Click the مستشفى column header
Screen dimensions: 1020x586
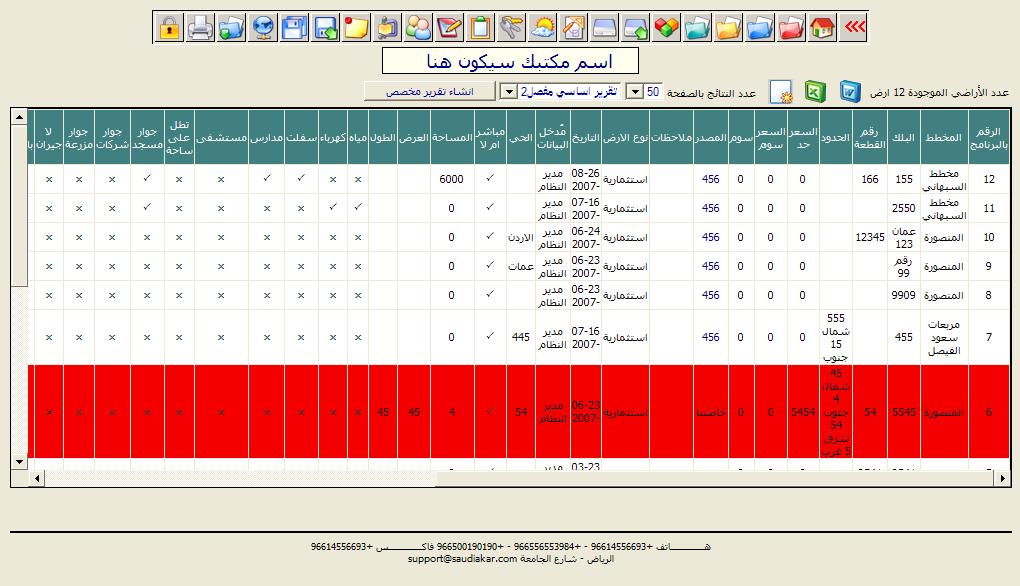click(221, 137)
